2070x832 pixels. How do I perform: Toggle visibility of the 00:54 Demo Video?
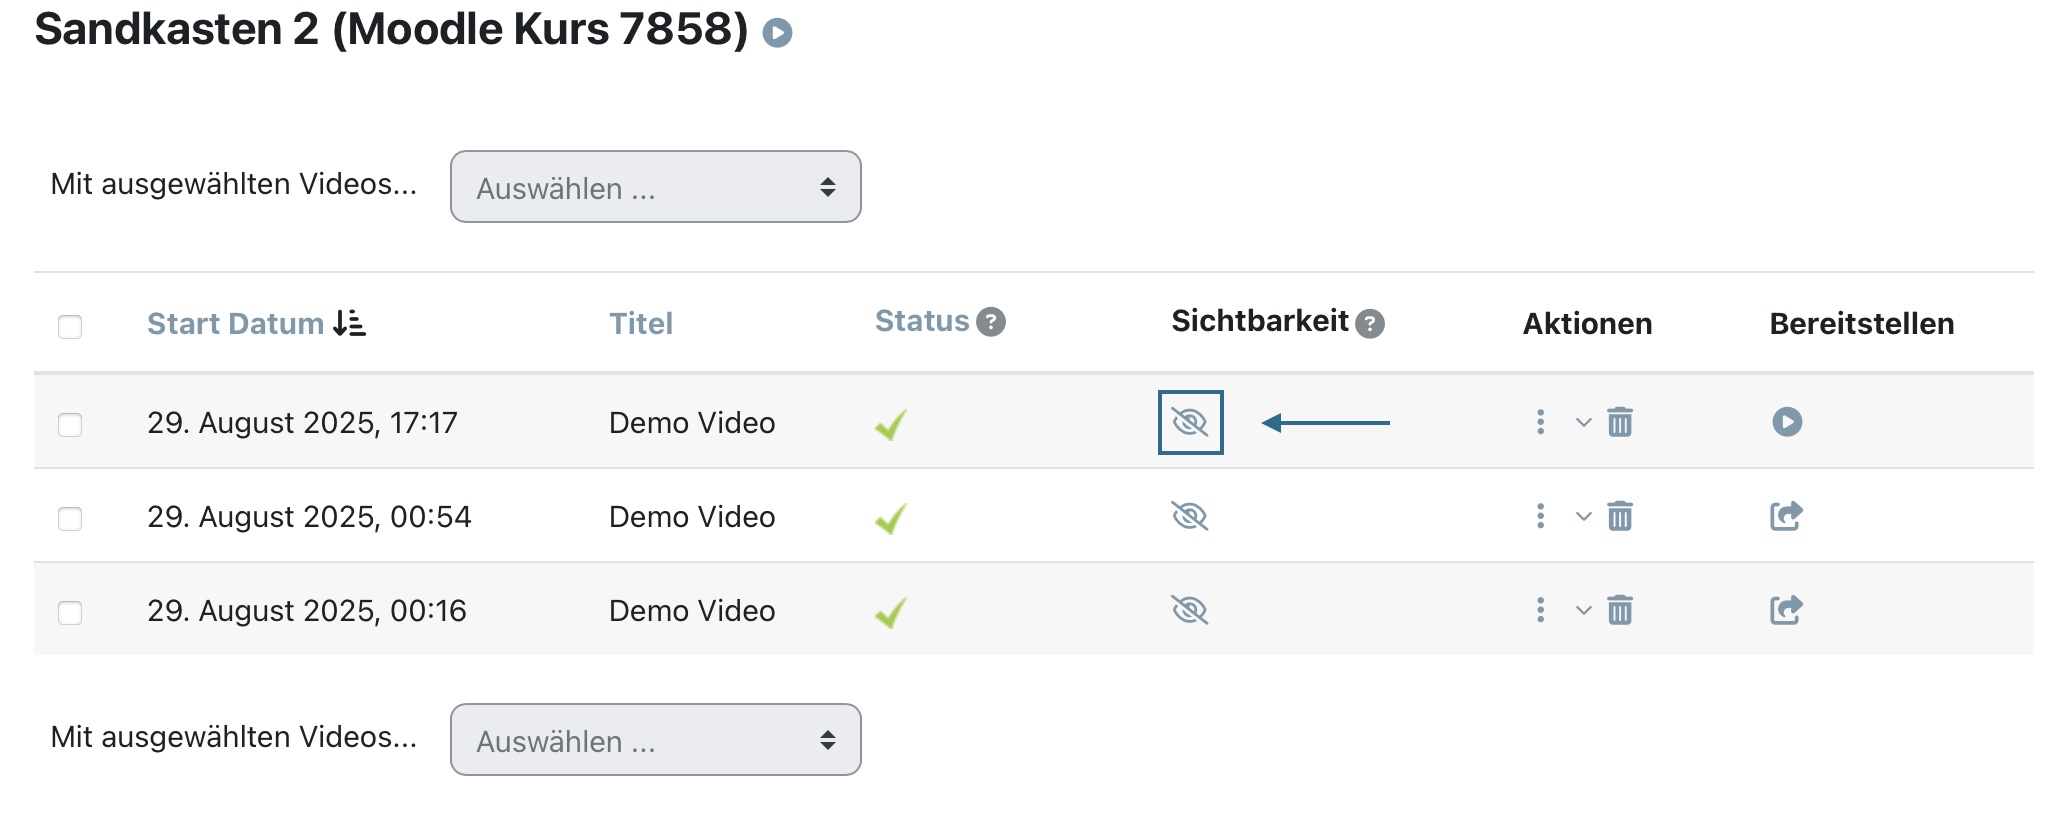point(1190,516)
